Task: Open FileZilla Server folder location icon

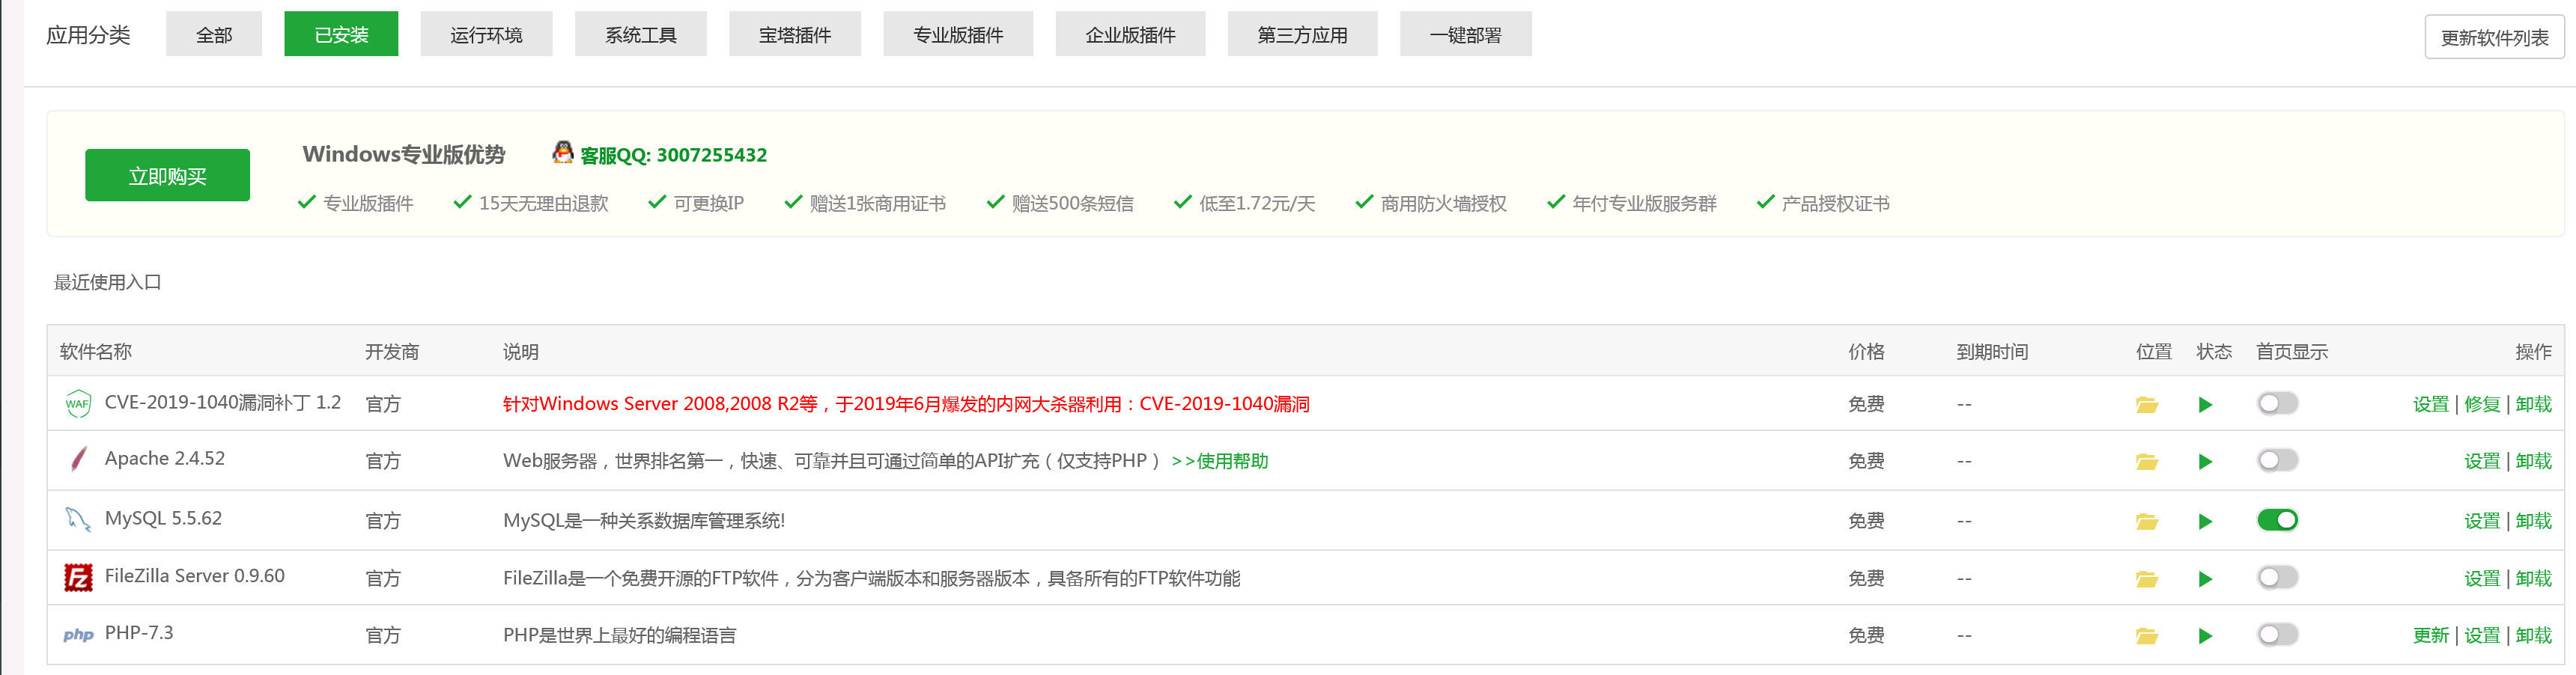Action: [x=2146, y=580]
